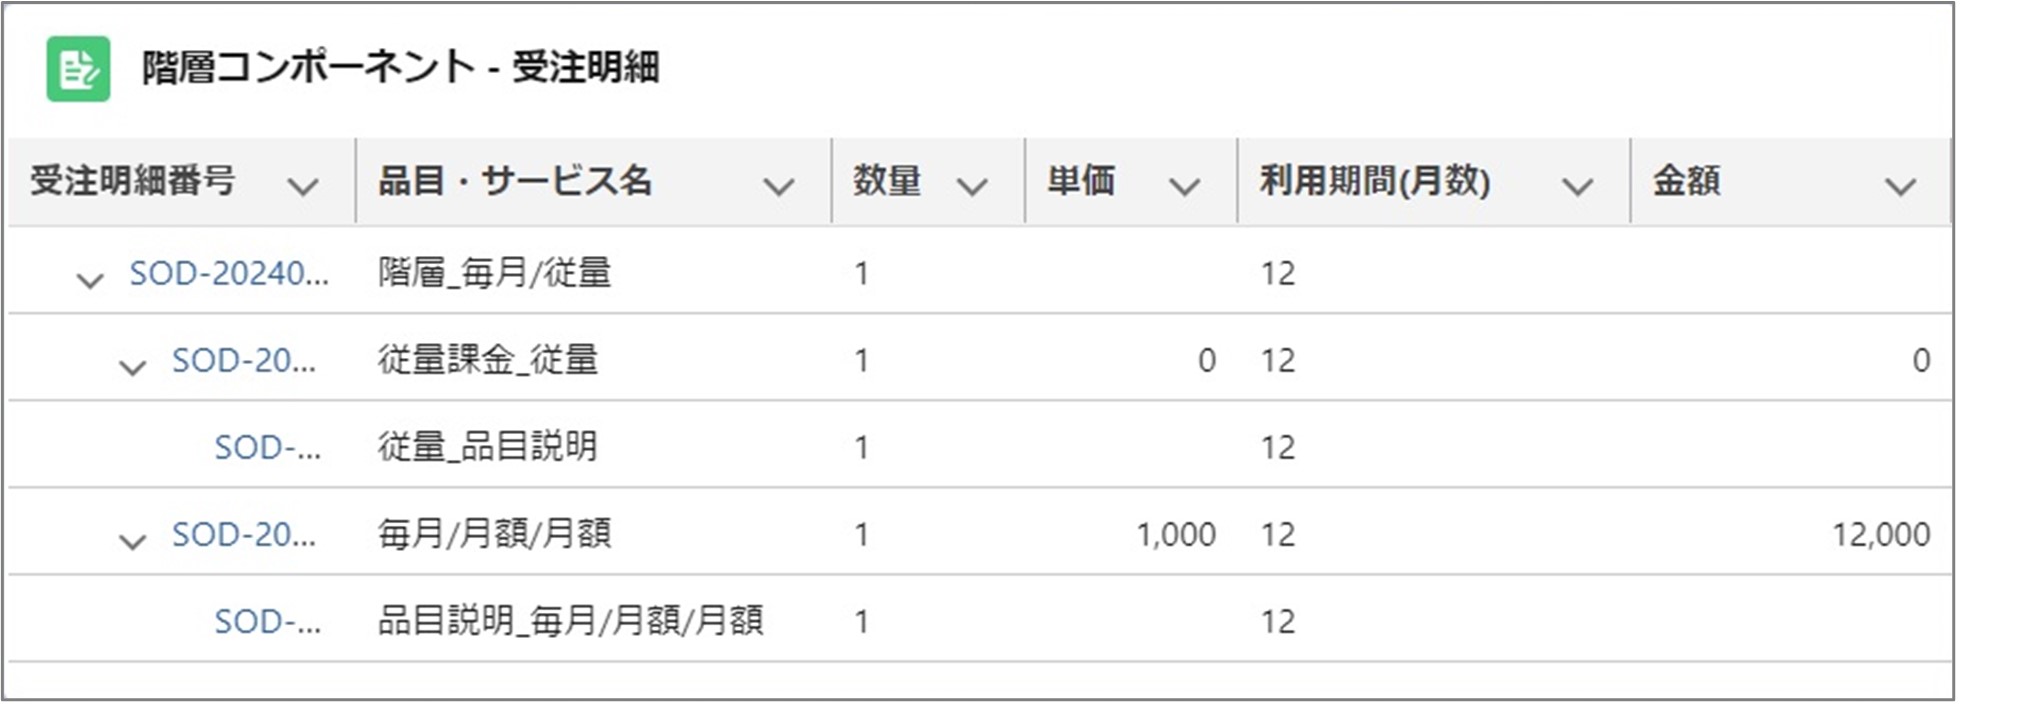Collapse the 階層_毎月/従量 top-level row

click(x=90, y=280)
